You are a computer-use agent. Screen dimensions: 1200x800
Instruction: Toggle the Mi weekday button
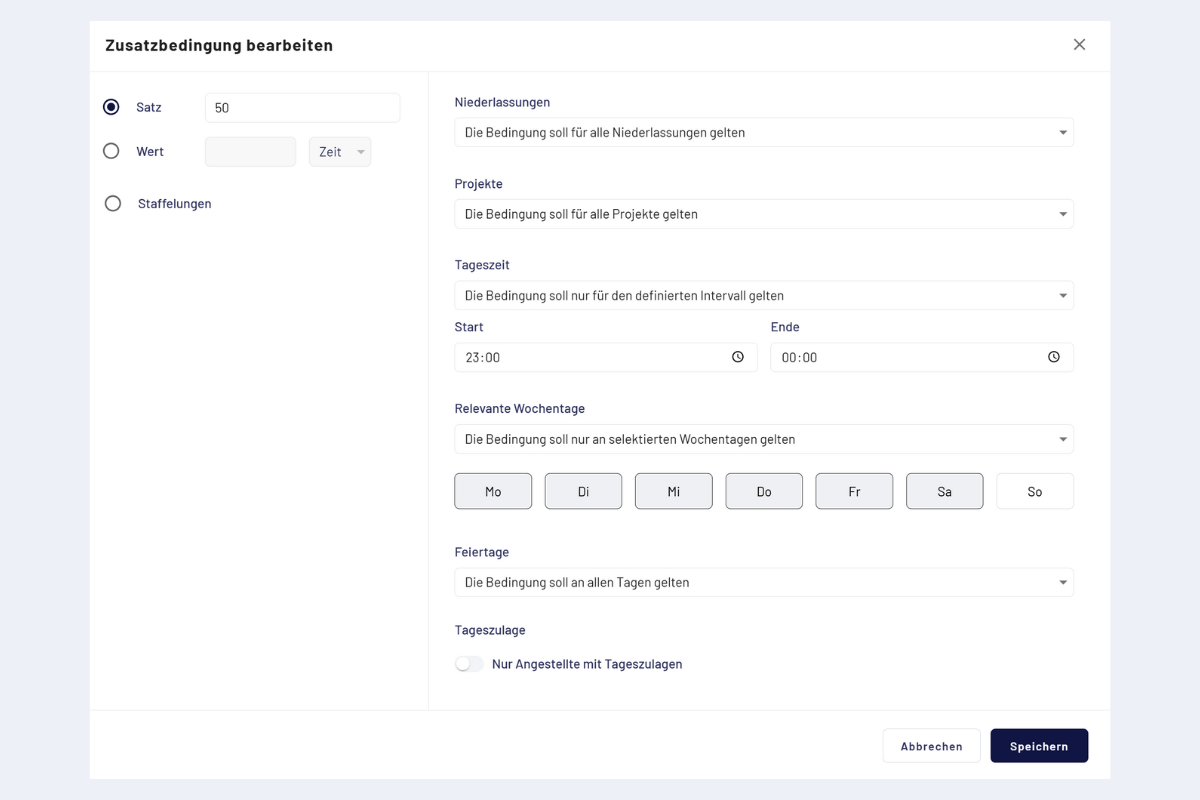tap(674, 491)
